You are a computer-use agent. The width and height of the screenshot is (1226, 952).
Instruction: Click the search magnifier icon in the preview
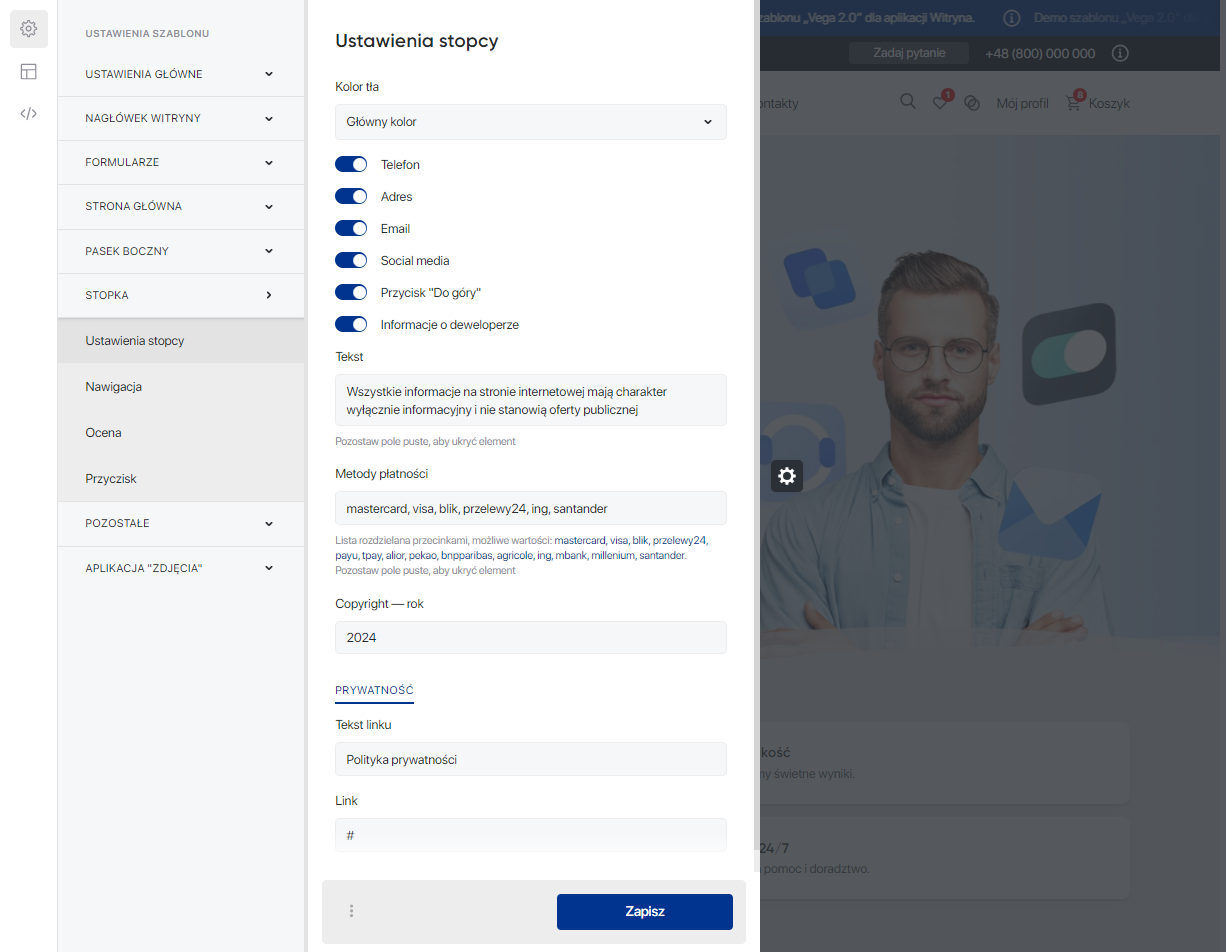[908, 102]
